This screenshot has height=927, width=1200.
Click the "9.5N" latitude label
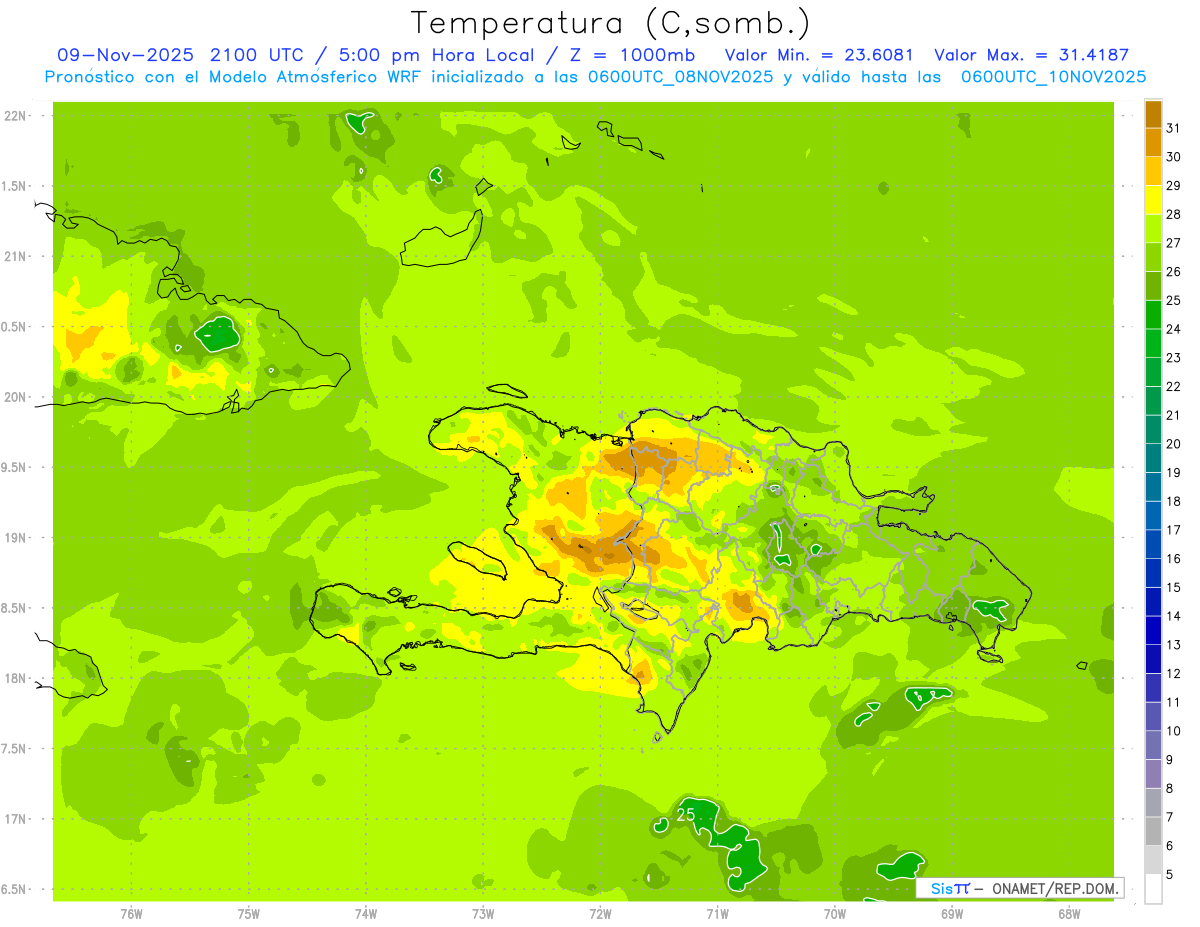pos(15,467)
